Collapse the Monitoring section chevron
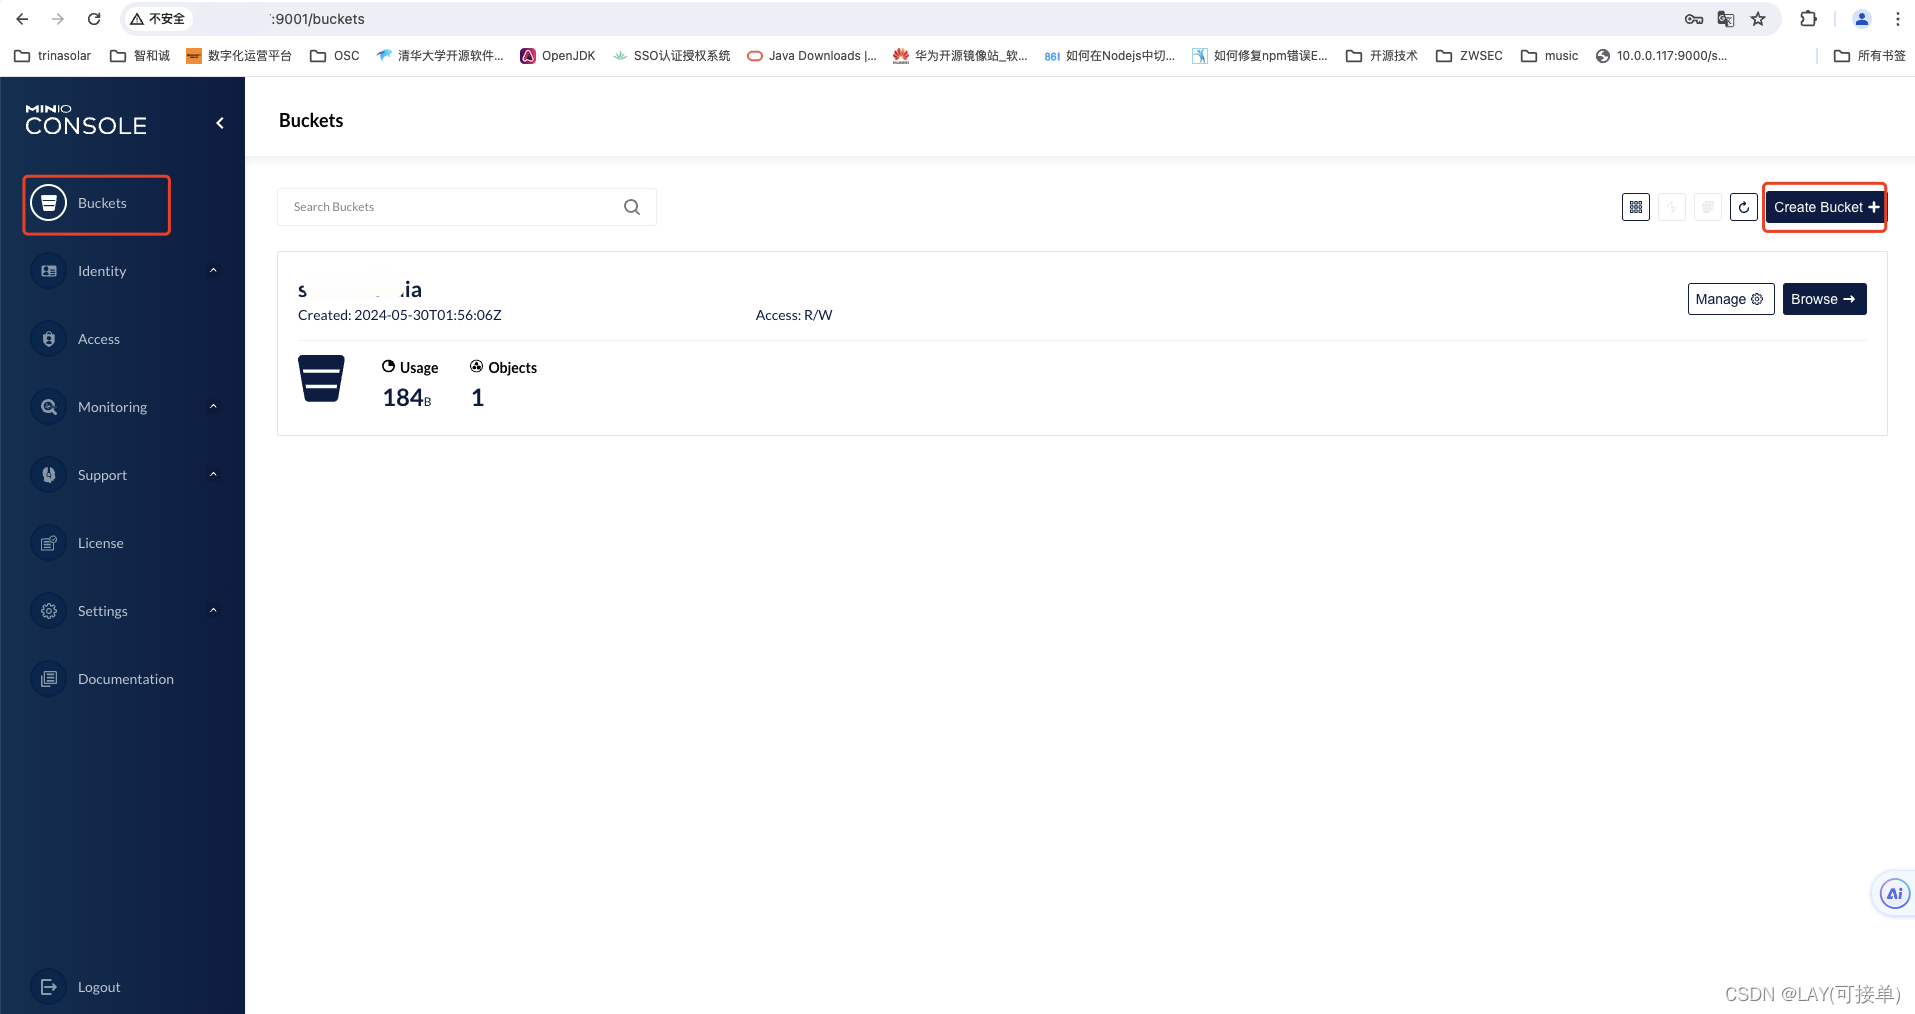The height and width of the screenshot is (1014, 1915). [x=212, y=406]
